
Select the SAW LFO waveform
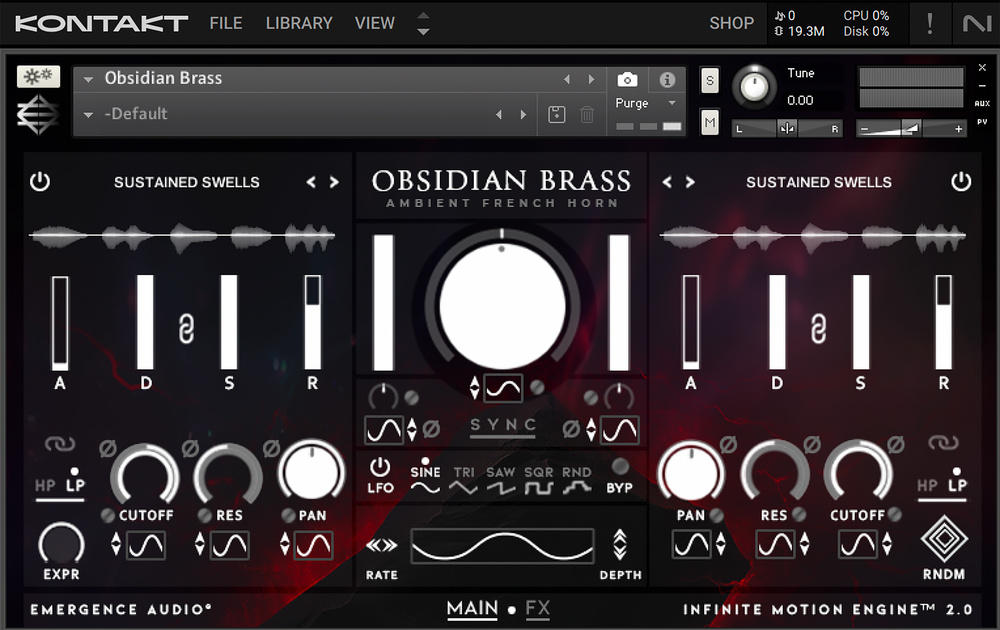(x=501, y=480)
